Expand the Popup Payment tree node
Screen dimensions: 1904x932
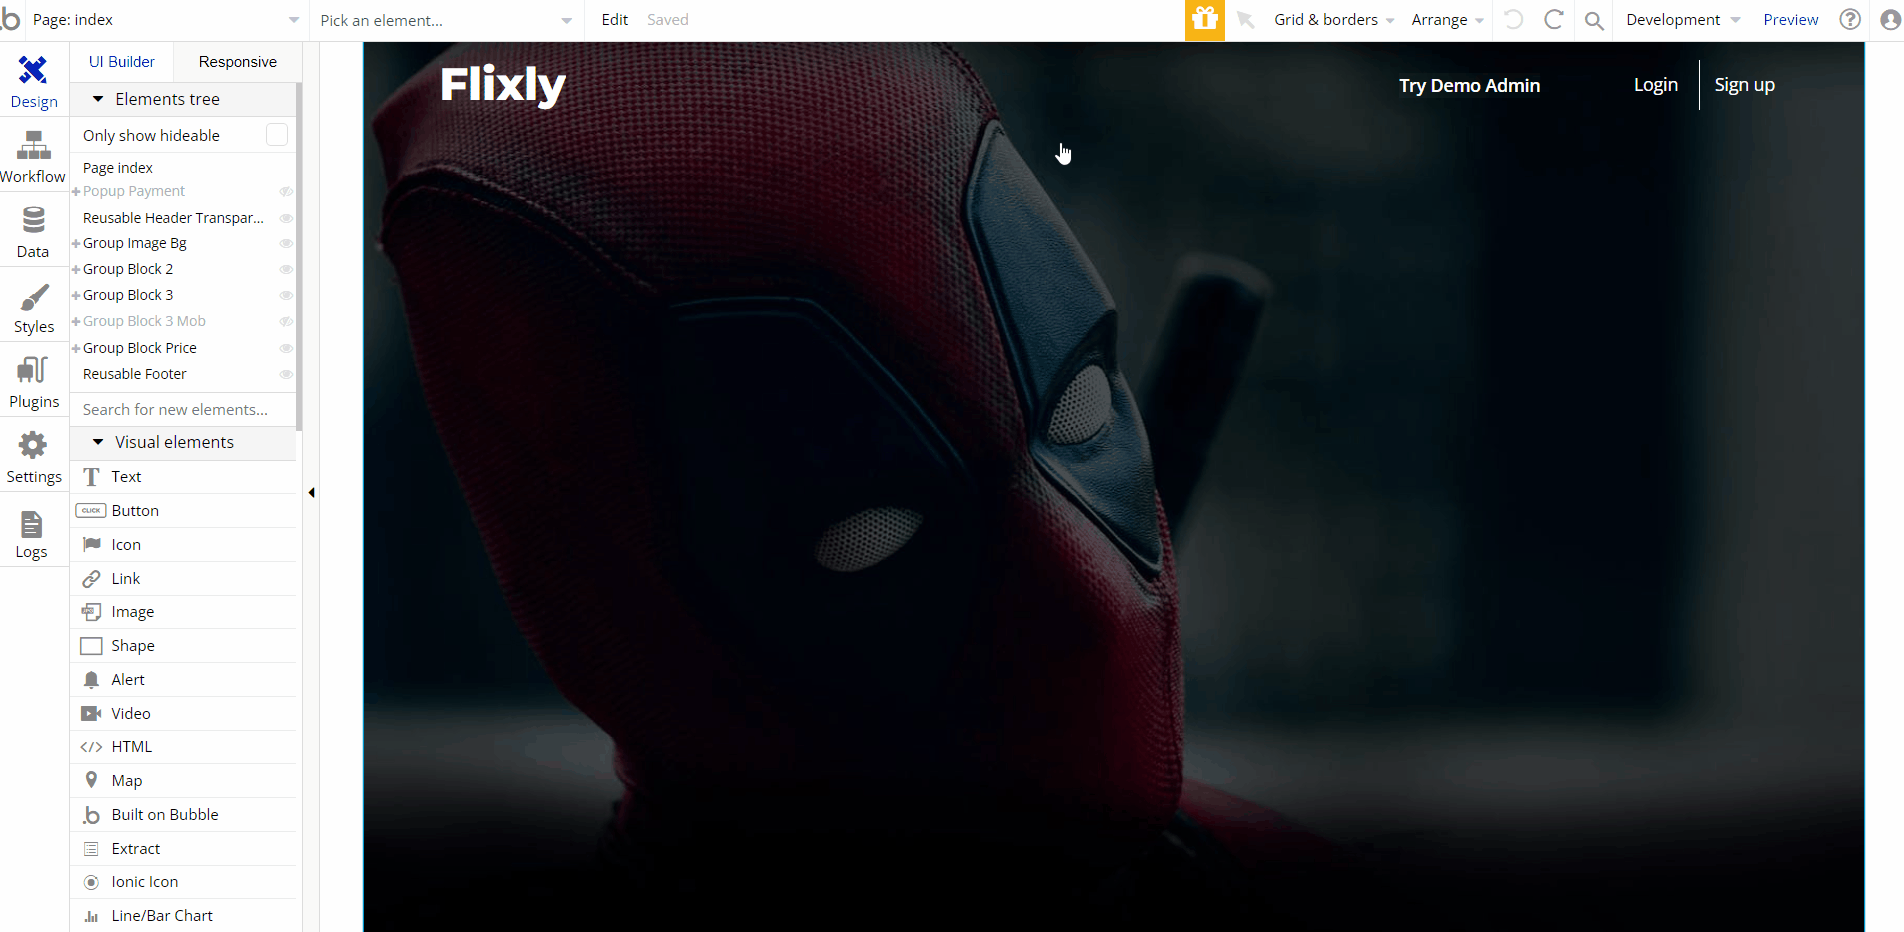[76, 192]
